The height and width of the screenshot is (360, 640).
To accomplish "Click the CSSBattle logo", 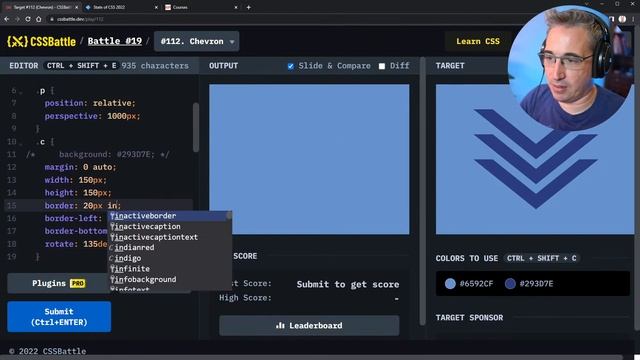I will 41,41.
